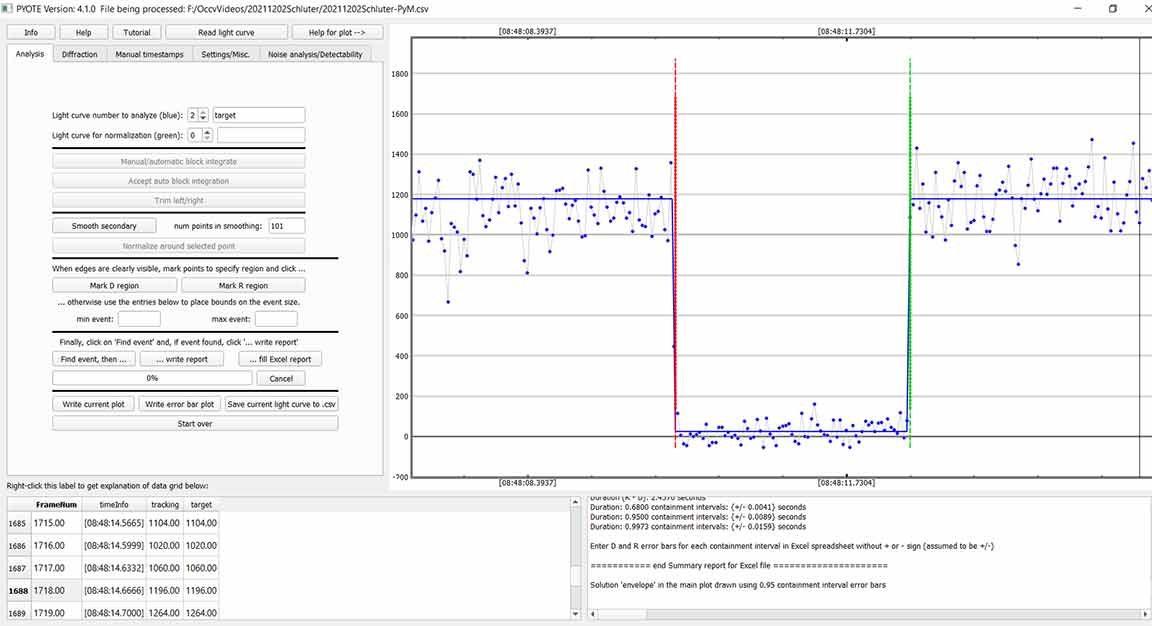Increase the light curve number to analyze

[204, 112]
